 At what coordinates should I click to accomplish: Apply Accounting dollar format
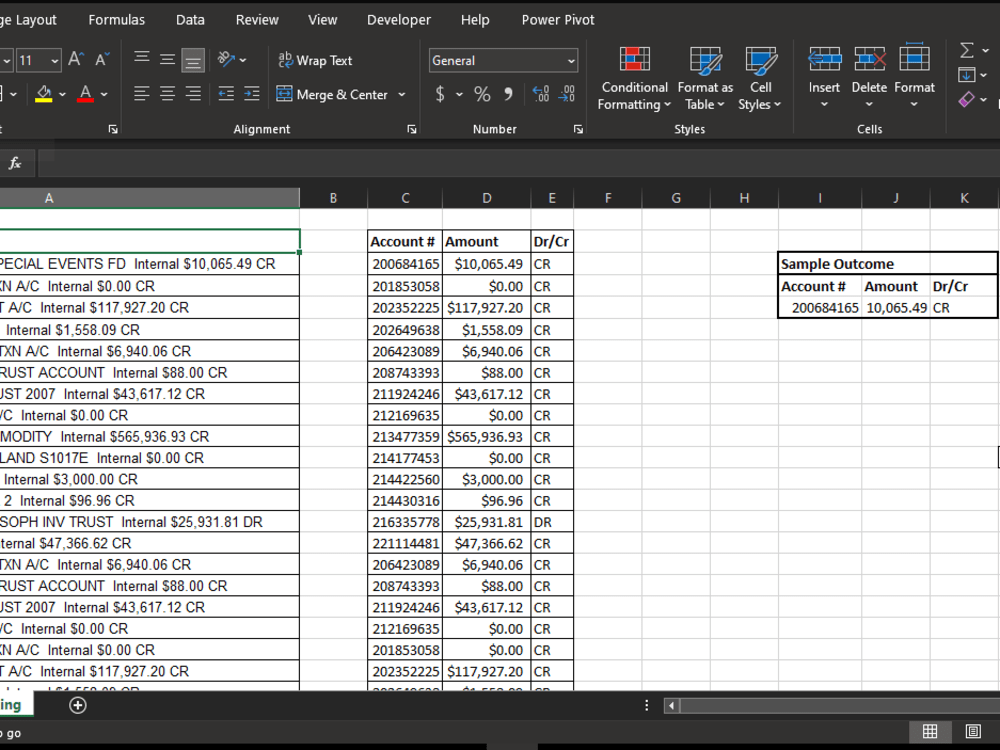[440, 94]
